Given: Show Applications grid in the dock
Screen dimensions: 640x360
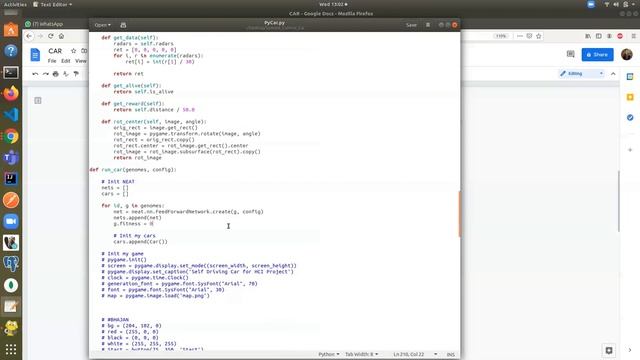Looking at the screenshot, I should coord(11,349).
